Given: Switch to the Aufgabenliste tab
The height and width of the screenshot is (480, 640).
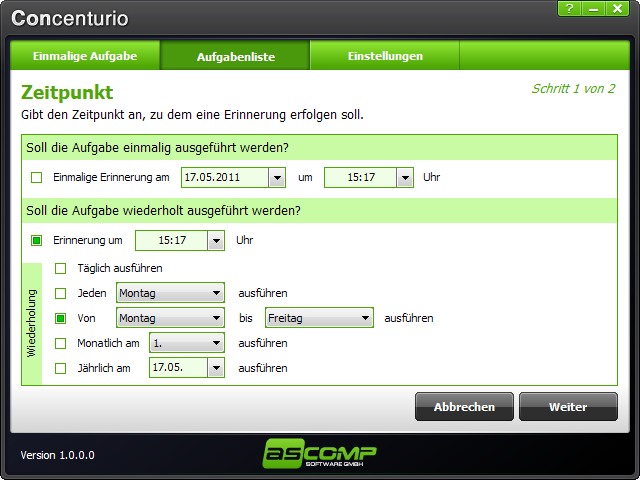Looking at the screenshot, I should coord(236,56).
